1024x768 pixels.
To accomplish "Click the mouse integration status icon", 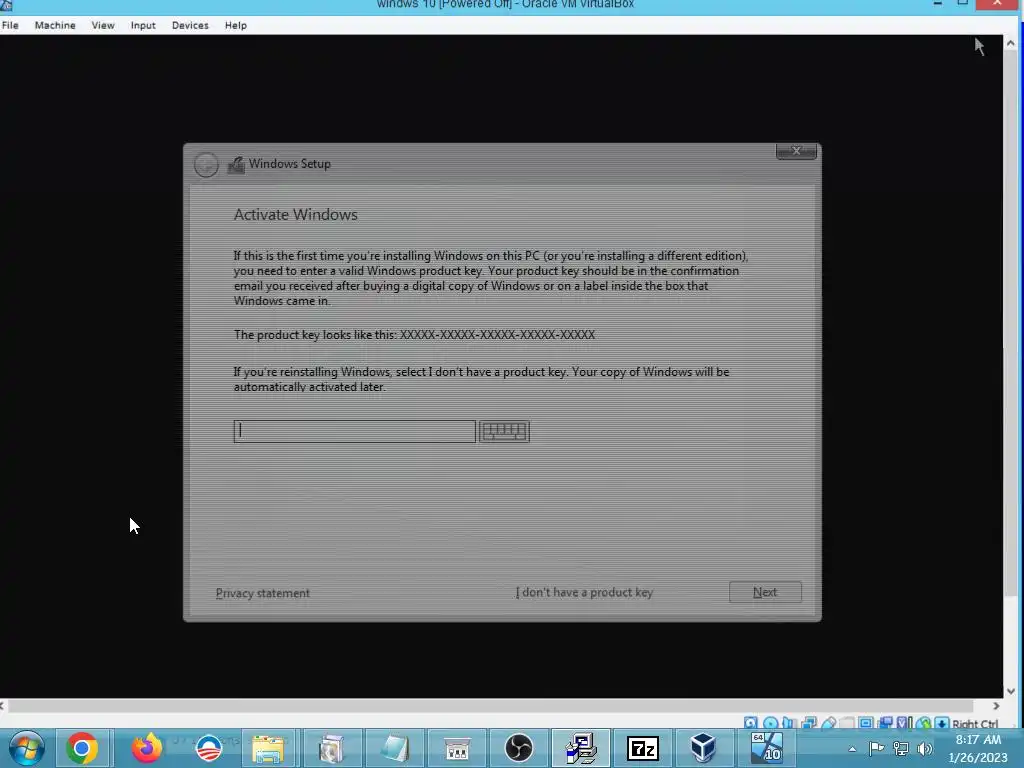I will pyautogui.click(x=923, y=723).
